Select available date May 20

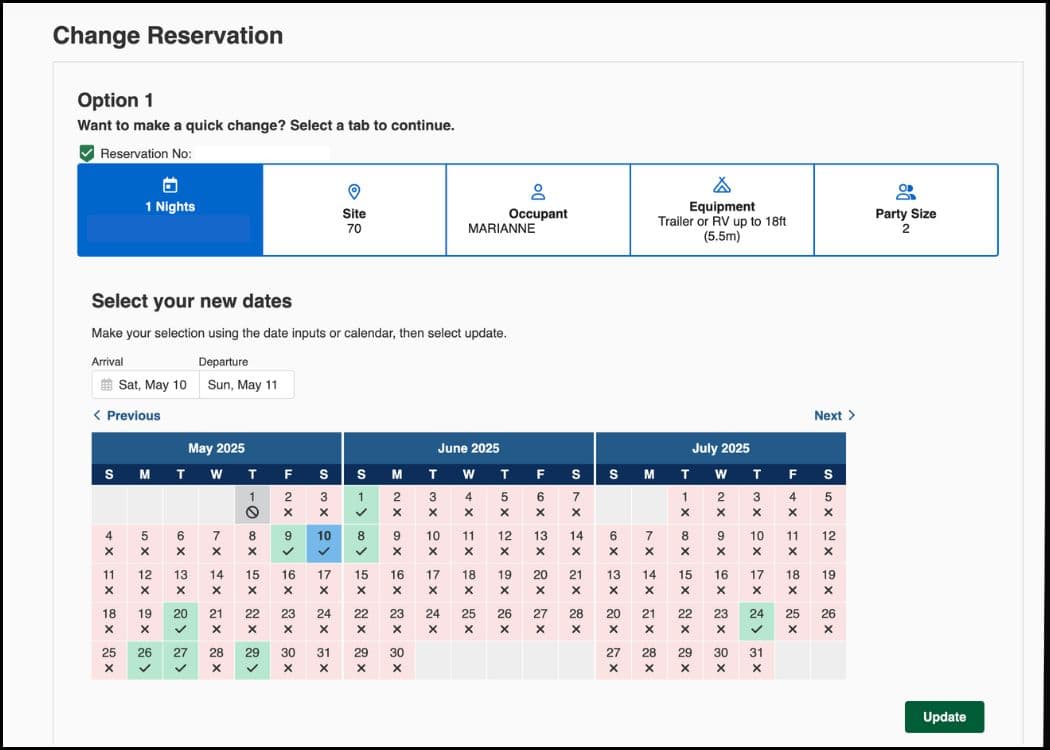[180, 621]
